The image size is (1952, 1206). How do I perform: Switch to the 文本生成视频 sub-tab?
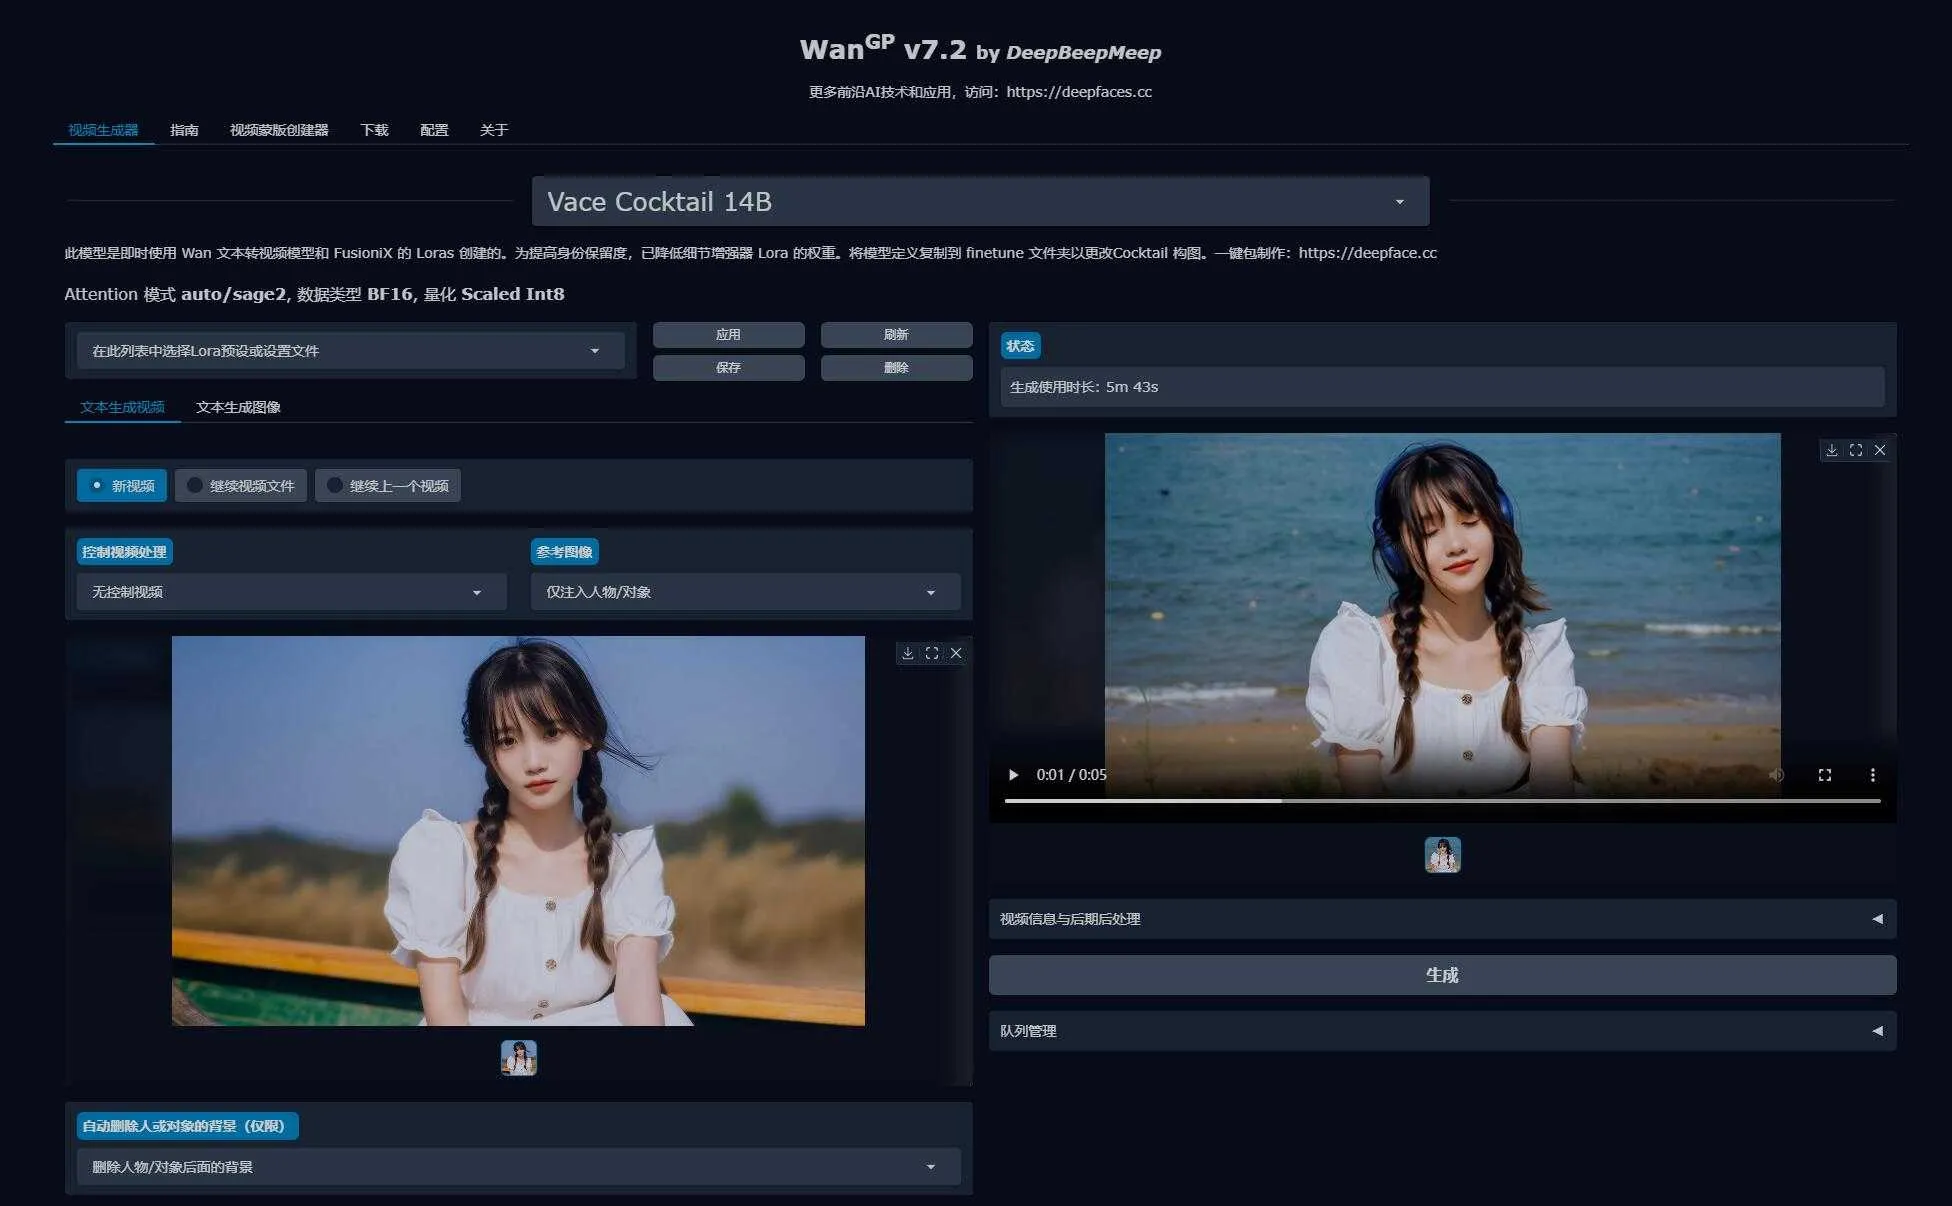pos(122,407)
